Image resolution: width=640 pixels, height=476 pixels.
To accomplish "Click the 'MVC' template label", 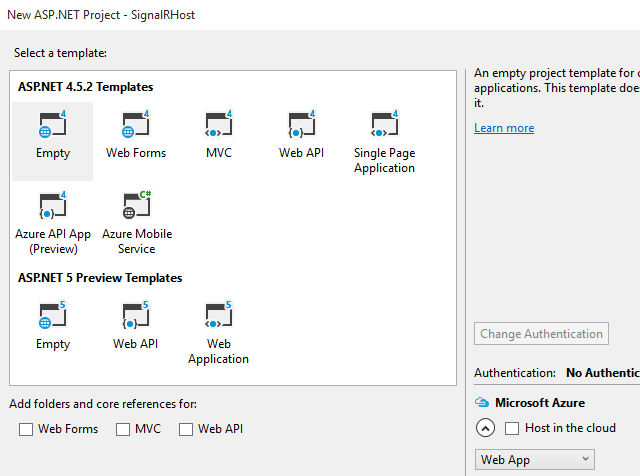I will [x=219, y=153].
